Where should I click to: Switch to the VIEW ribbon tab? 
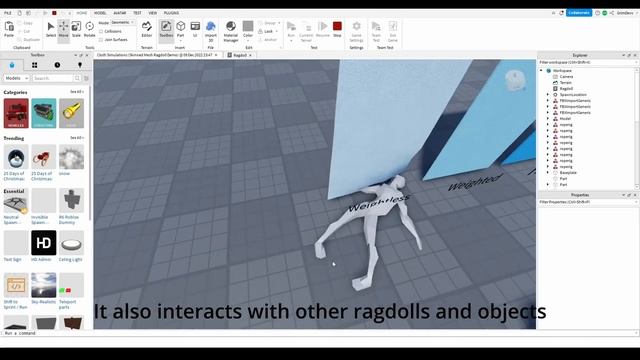click(x=153, y=13)
